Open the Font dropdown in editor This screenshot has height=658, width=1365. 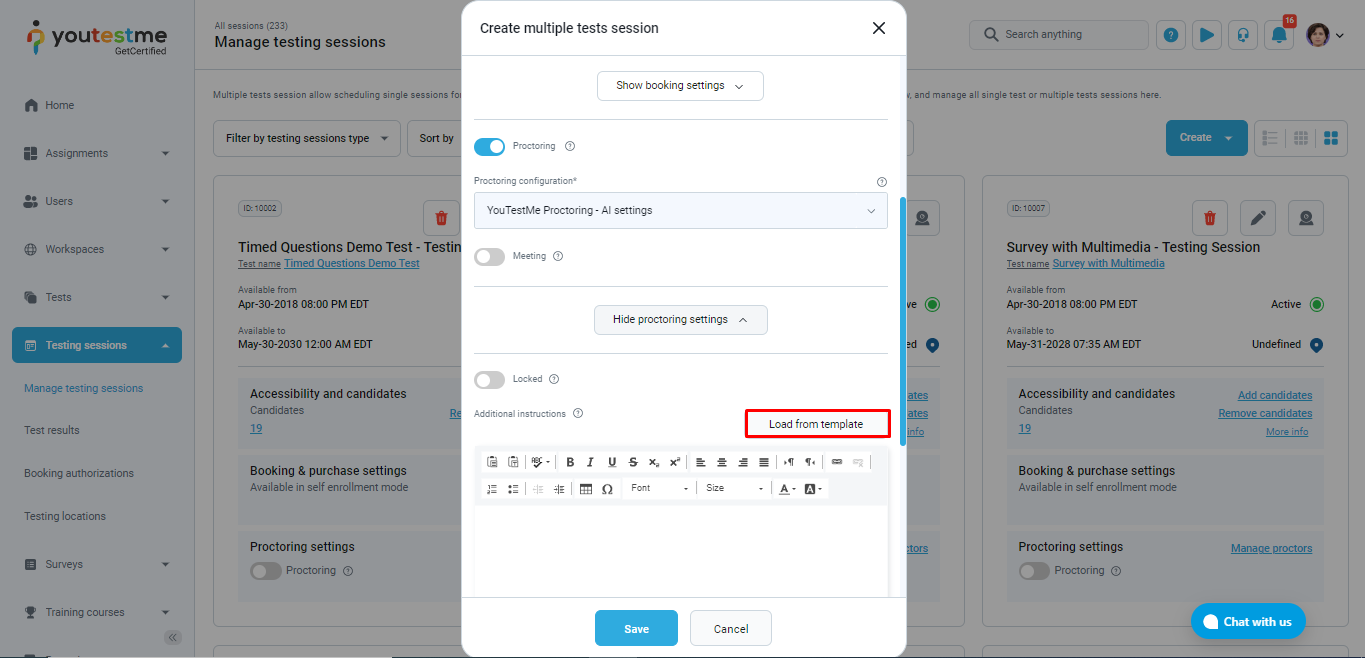(659, 489)
